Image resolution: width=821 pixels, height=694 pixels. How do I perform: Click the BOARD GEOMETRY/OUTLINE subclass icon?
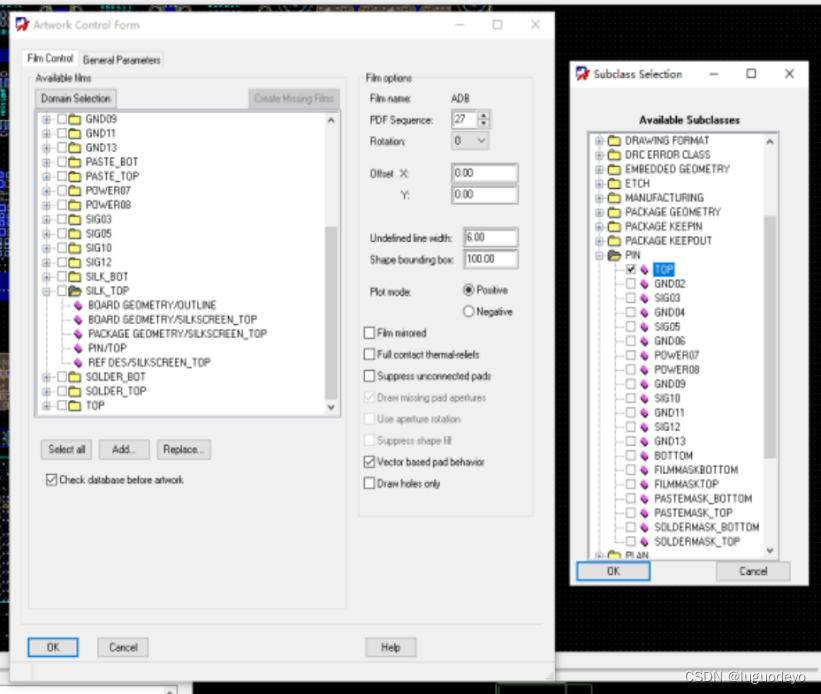coord(76,305)
